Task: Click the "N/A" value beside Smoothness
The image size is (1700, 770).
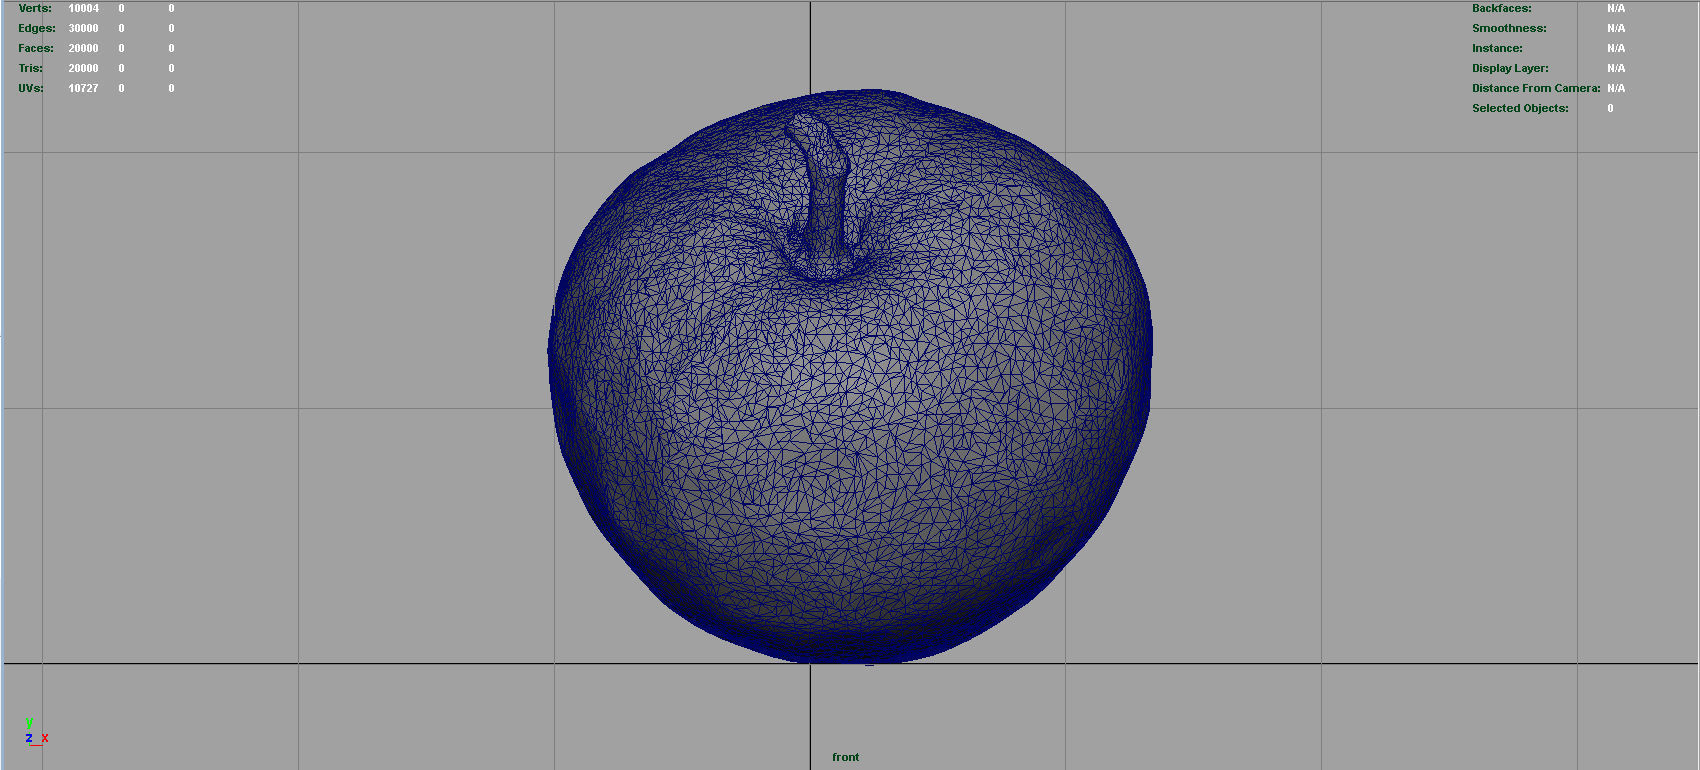Action: click(x=1616, y=28)
